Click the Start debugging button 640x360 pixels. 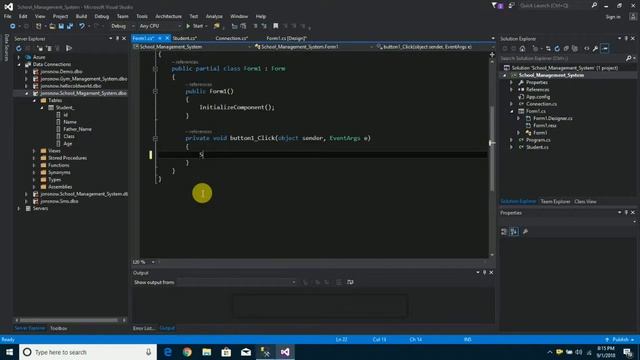(195, 26)
